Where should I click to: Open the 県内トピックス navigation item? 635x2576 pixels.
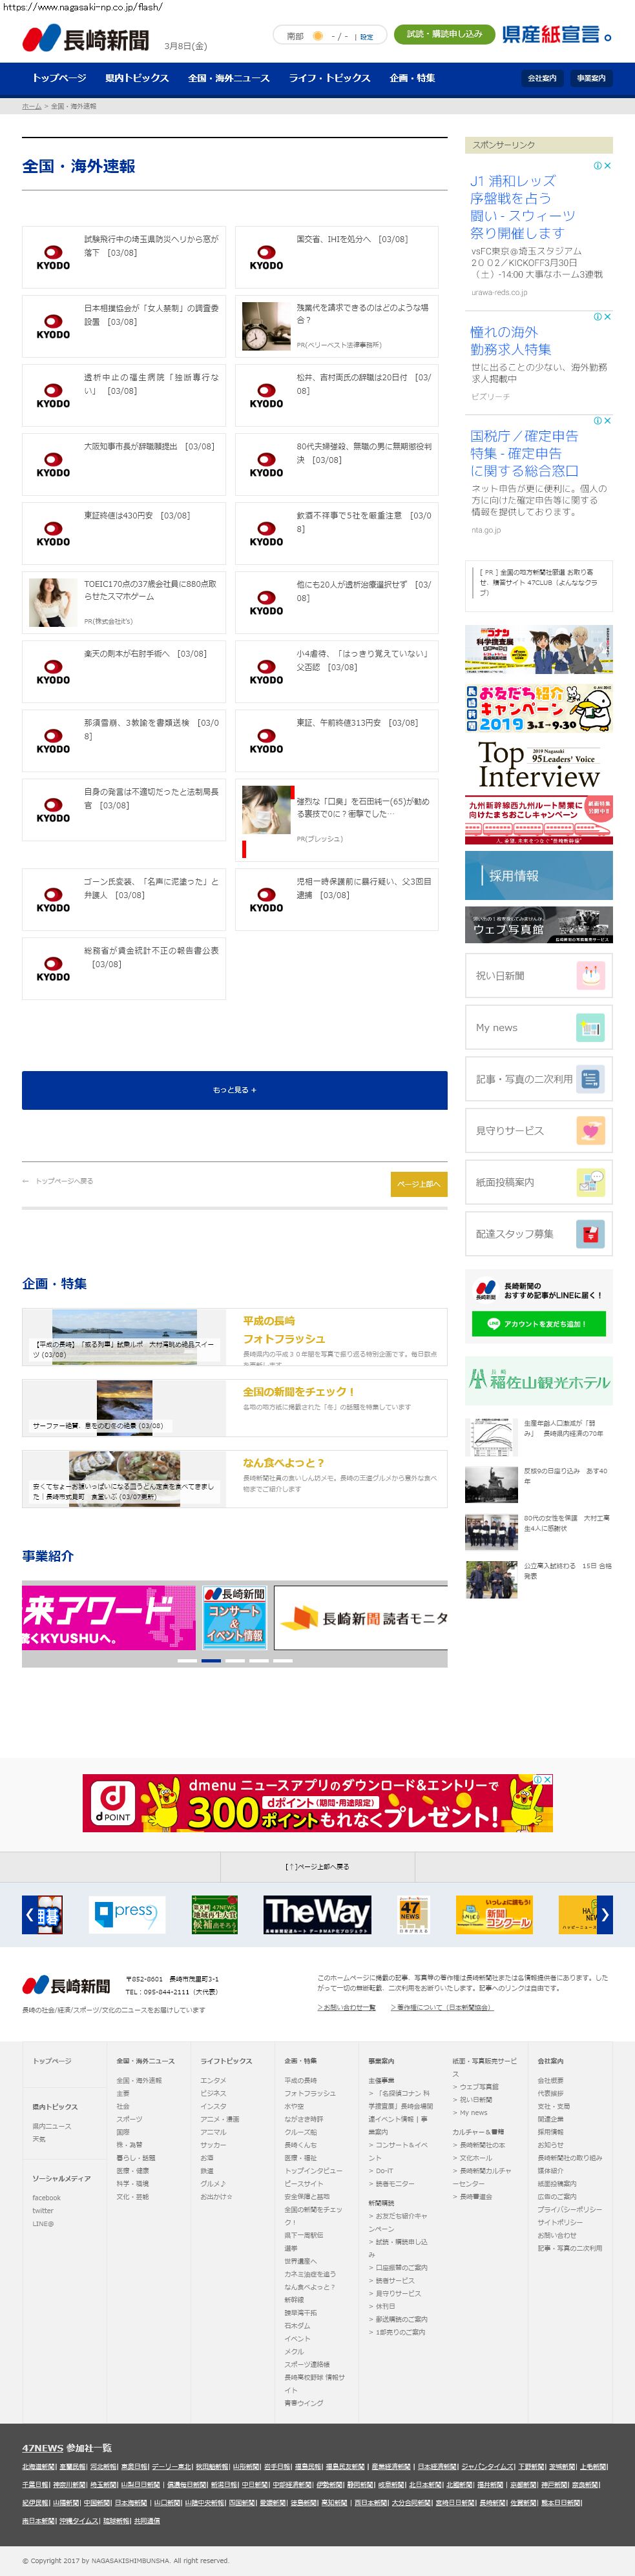click(137, 78)
